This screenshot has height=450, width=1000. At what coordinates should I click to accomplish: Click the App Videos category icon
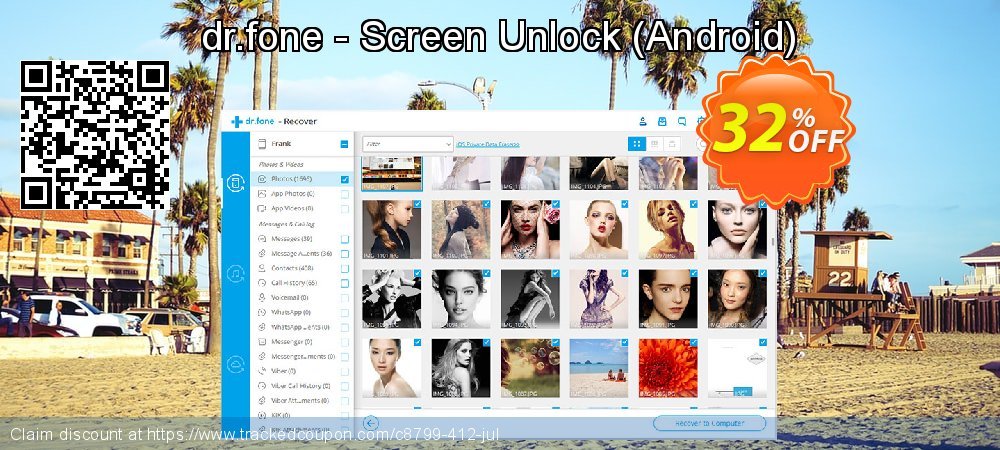tap(261, 208)
